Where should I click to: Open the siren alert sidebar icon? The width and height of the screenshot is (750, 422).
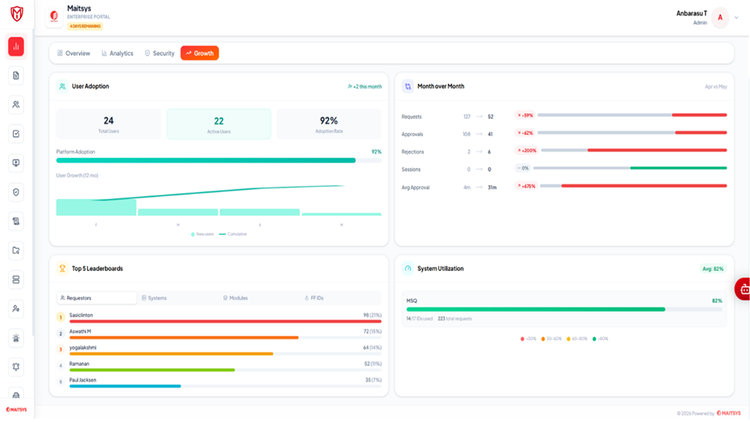pyautogui.click(x=16, y=338)
